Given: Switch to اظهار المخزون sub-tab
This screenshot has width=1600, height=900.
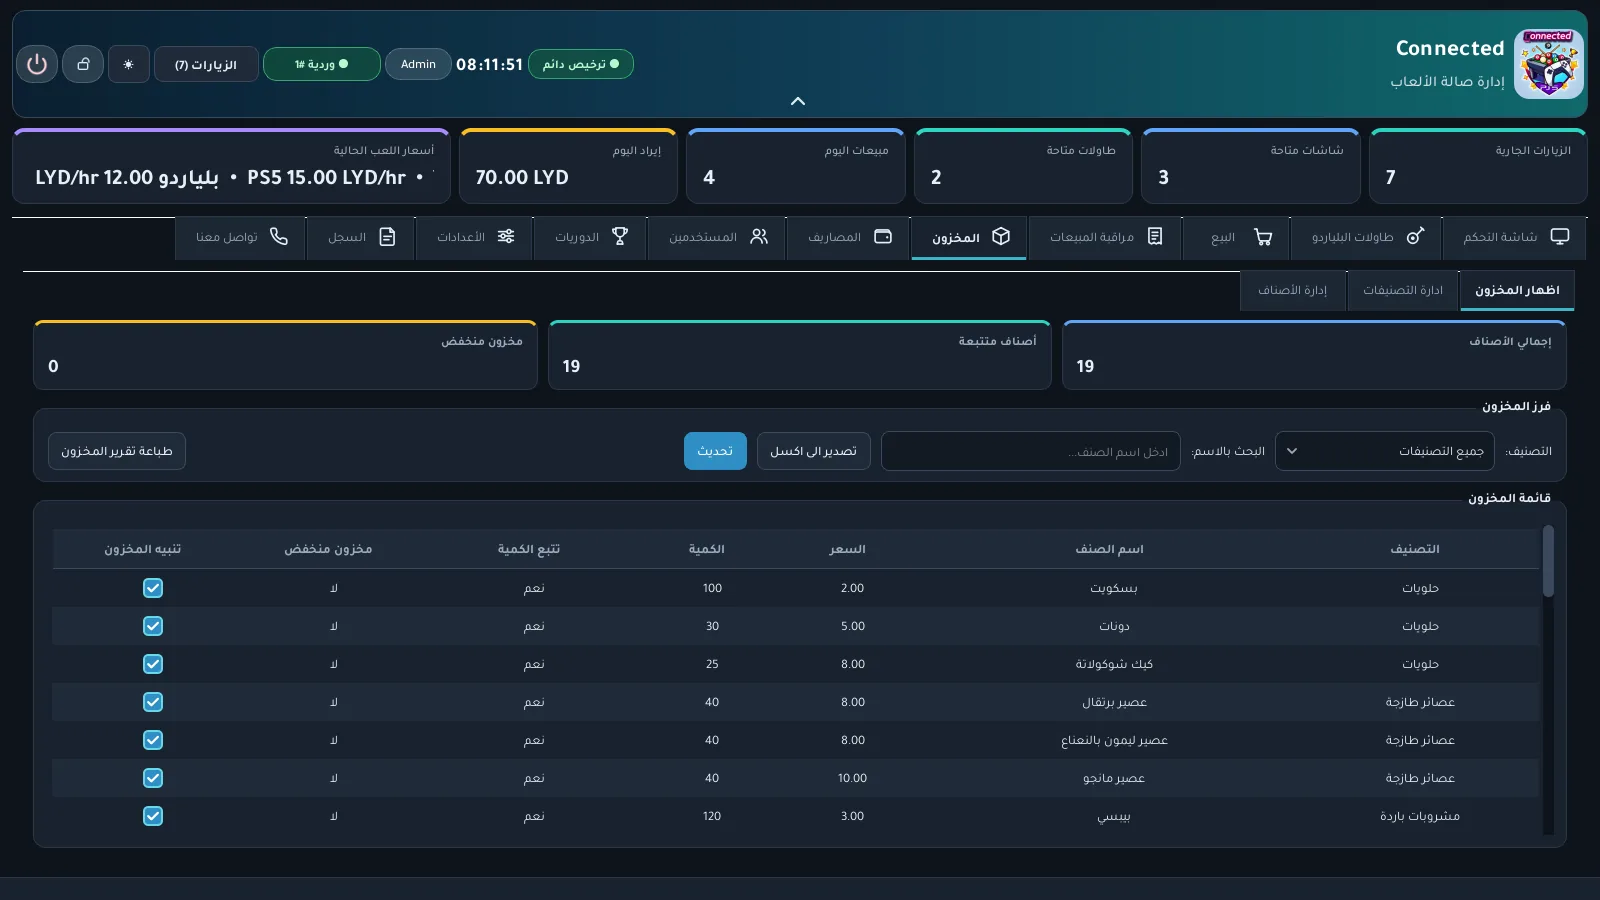Looking at the screenshot, I should [1517, 290].
